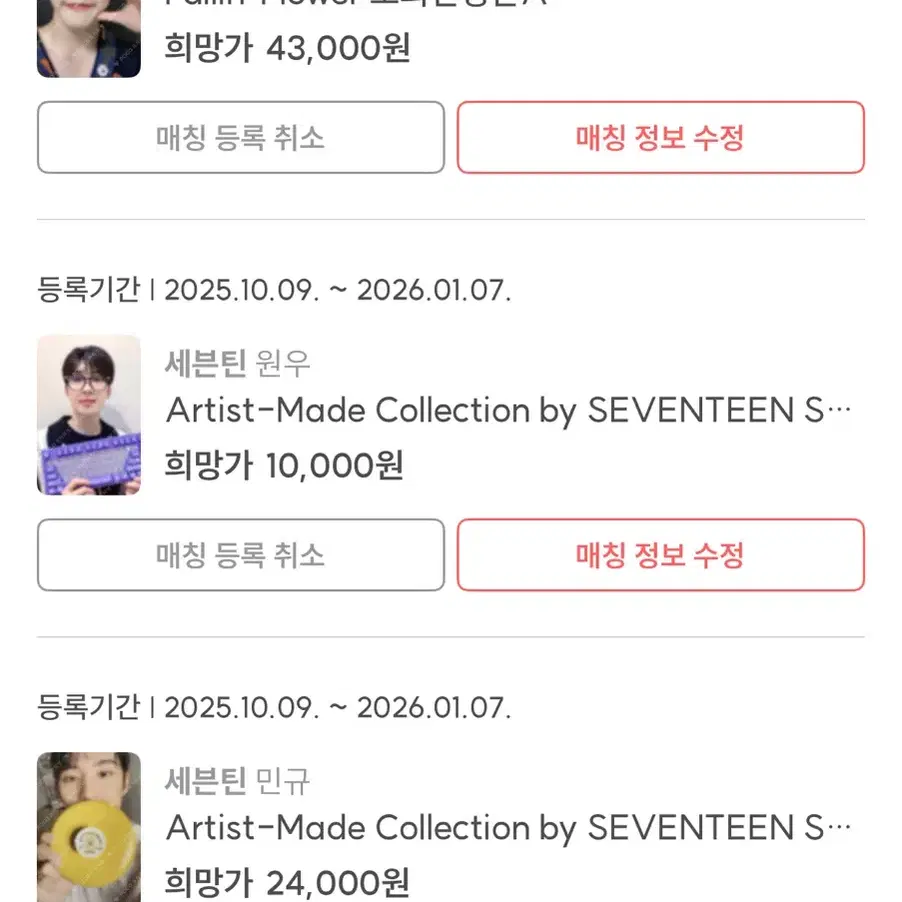Select the 세븐틴 원우 artist label
Image resolution: width=902 pixels, height=902 pixels.
click(x=237, y=364)
